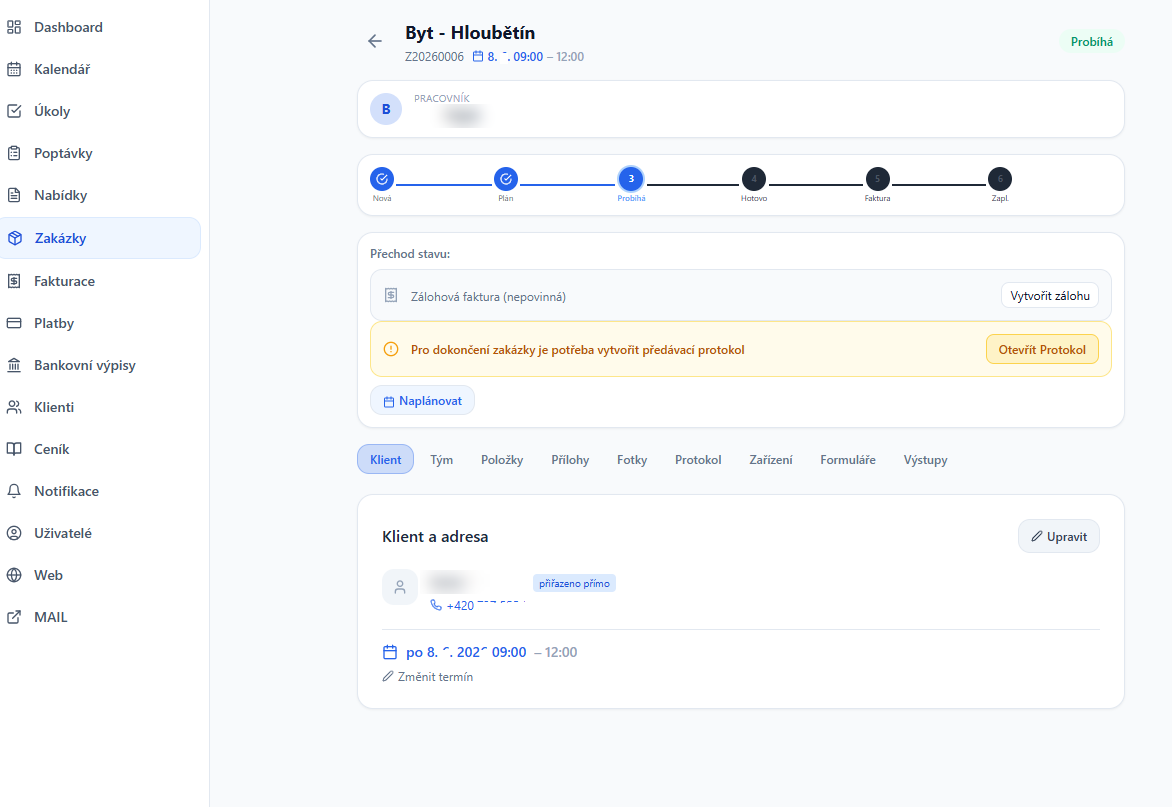Call the client's +420 phone number

coord(478,605)
